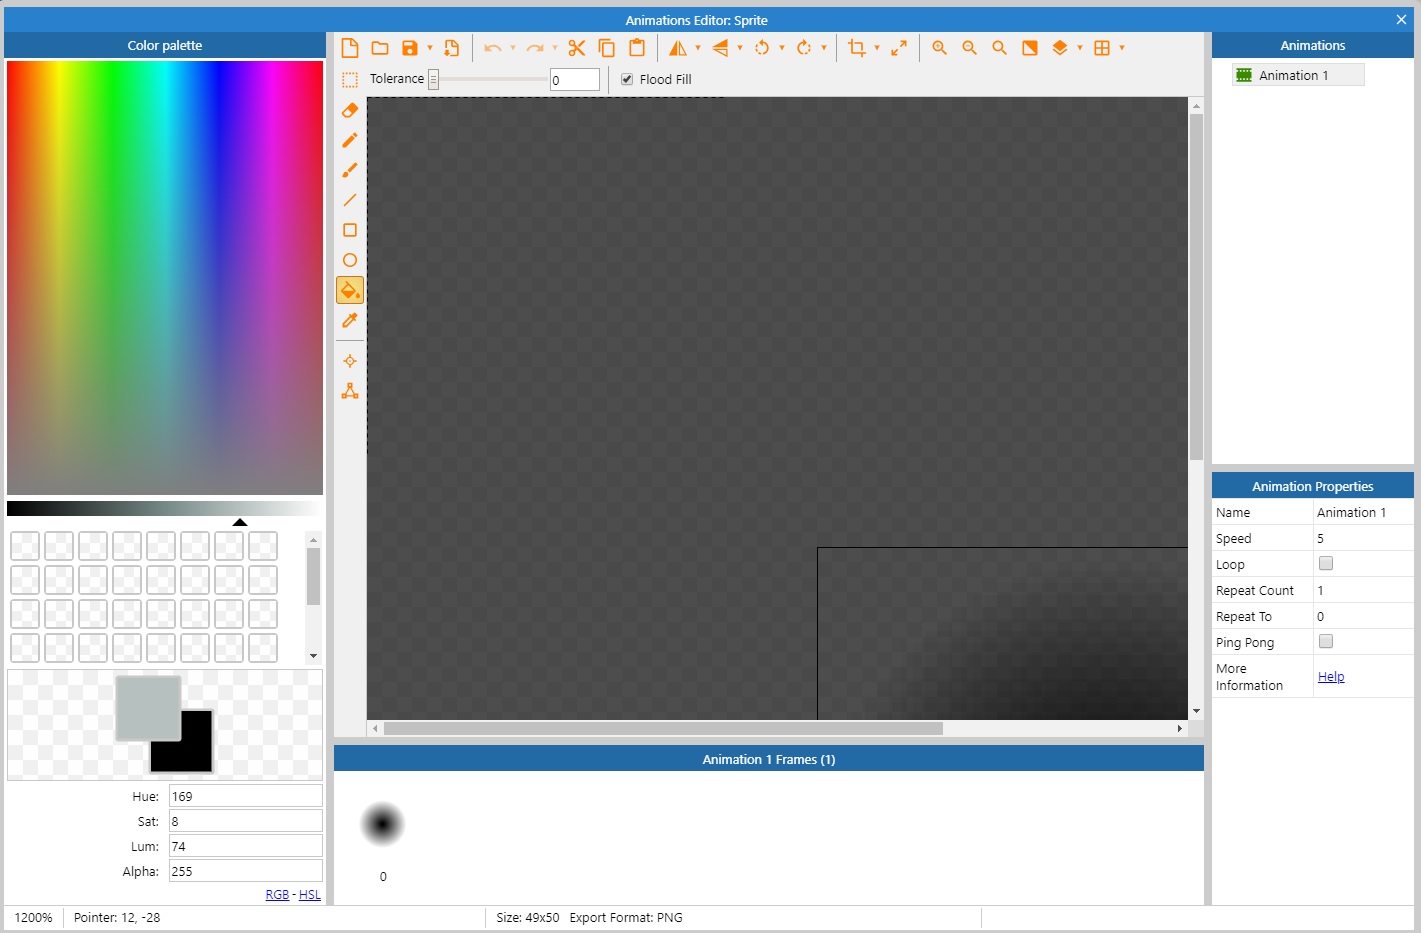Viewport: 1421px width, 933px height.
Task: Open the RGB color mode link
Action: (277, 894)
